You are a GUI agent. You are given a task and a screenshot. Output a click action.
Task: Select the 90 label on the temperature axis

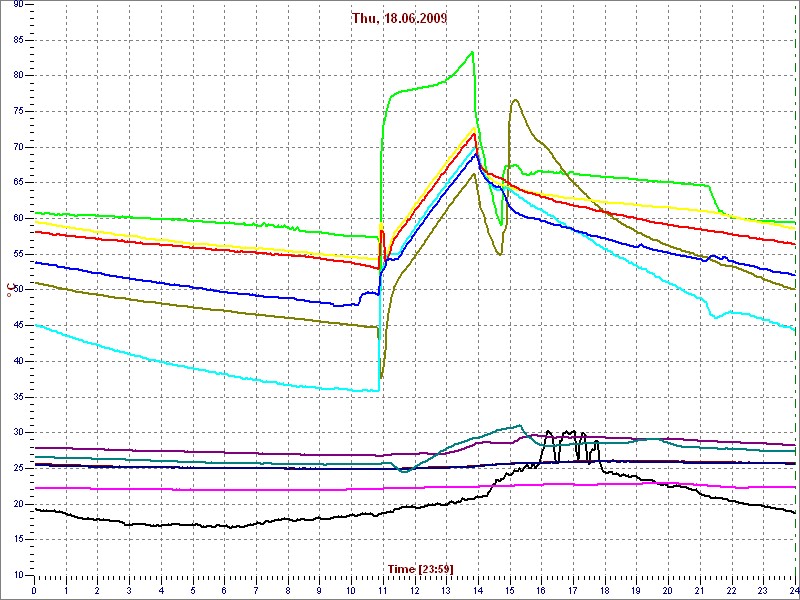pyautogui.click(x=17, y=5)
